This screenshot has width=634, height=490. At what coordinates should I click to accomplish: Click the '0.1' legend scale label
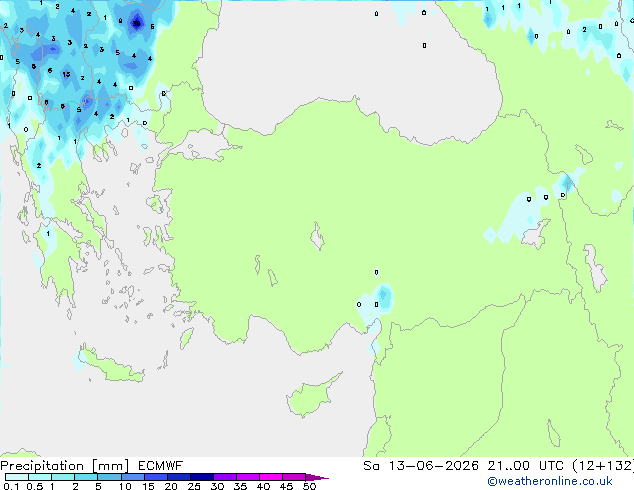pyautogui.click(x=11, y=486)
